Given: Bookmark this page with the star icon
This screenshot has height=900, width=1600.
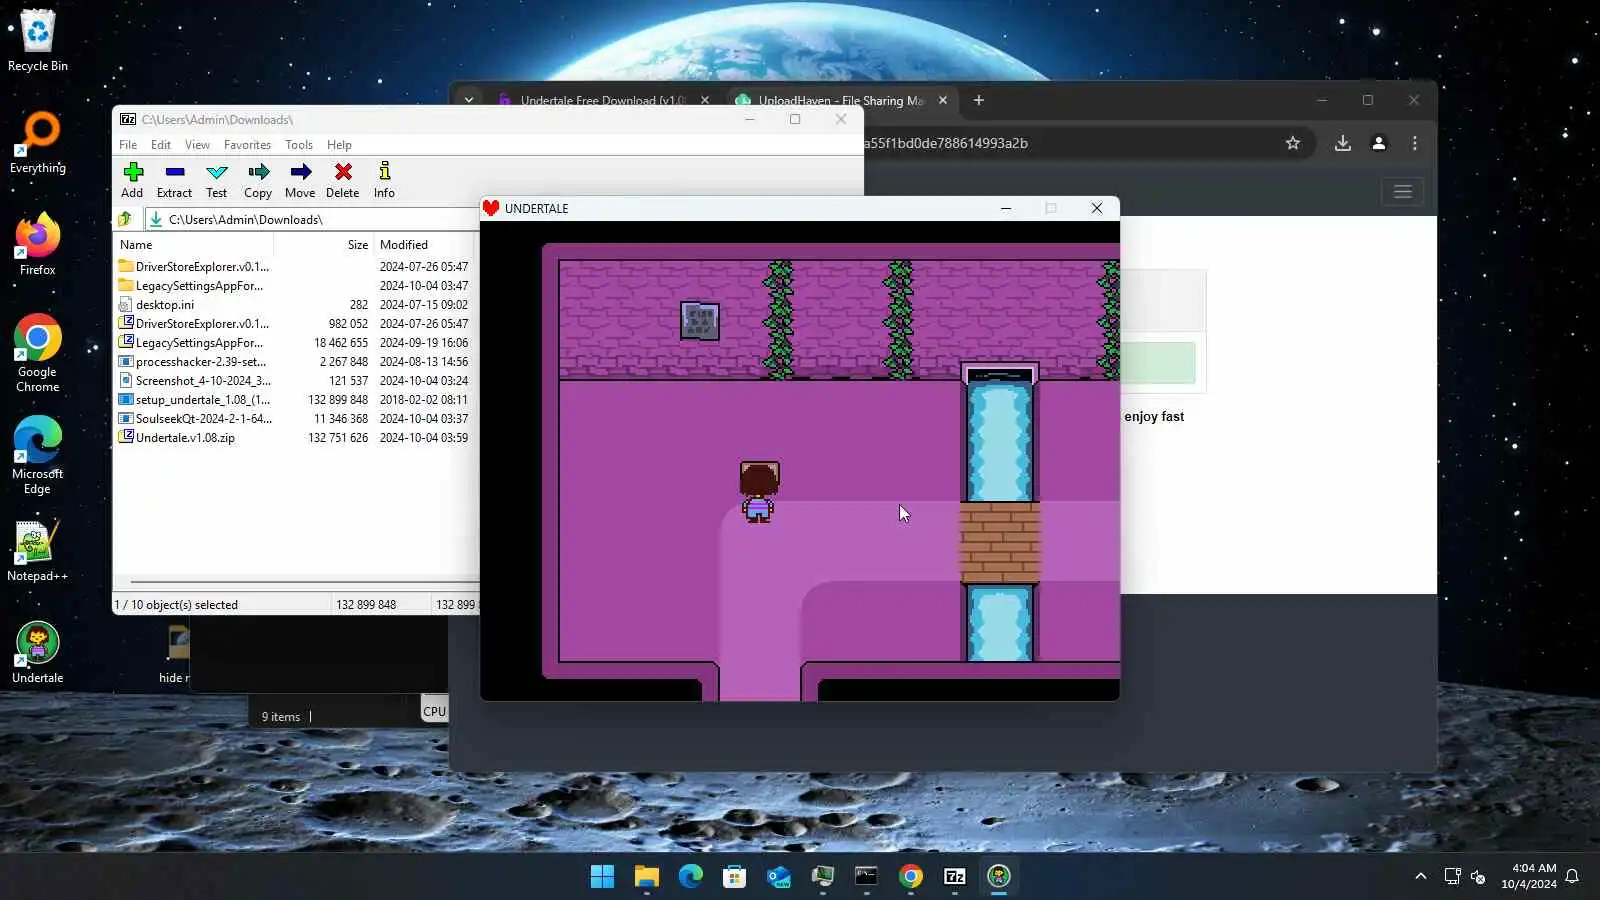Looking at the screenshot, I should 1293,143.
